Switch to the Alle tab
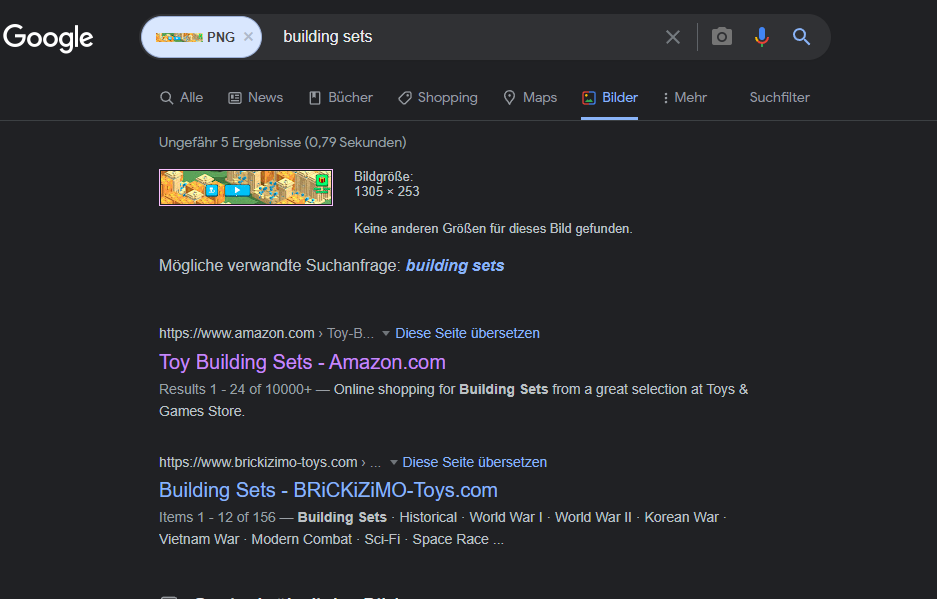937x599 pixels. coord(182,97)
